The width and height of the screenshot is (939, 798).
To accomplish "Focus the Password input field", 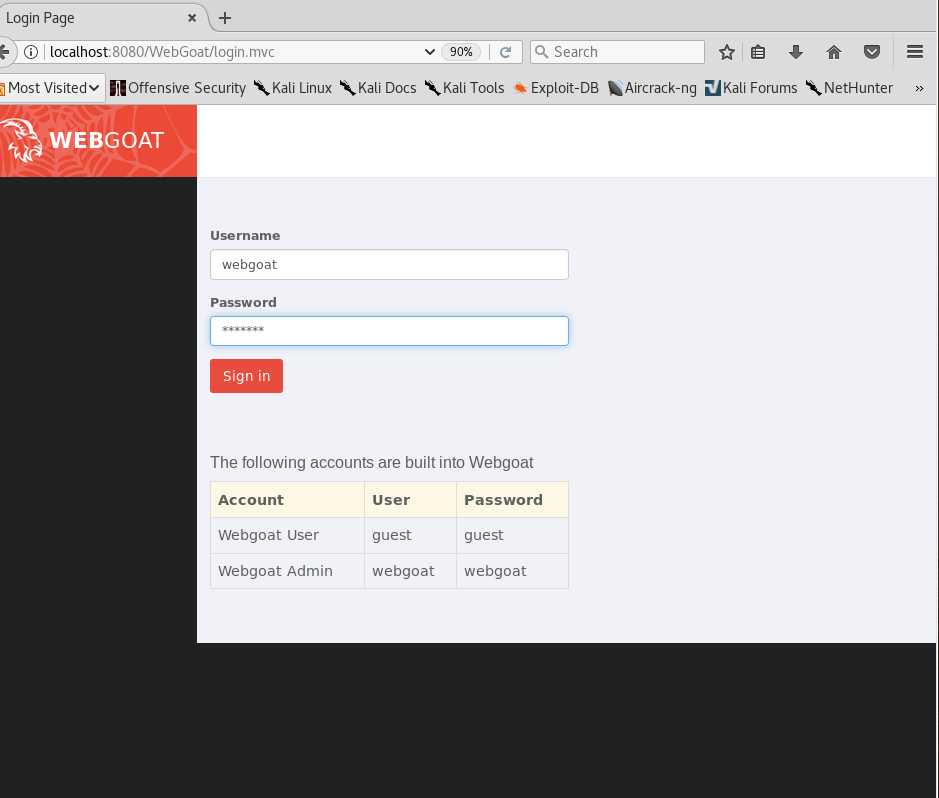I will (x=389, y=331).
